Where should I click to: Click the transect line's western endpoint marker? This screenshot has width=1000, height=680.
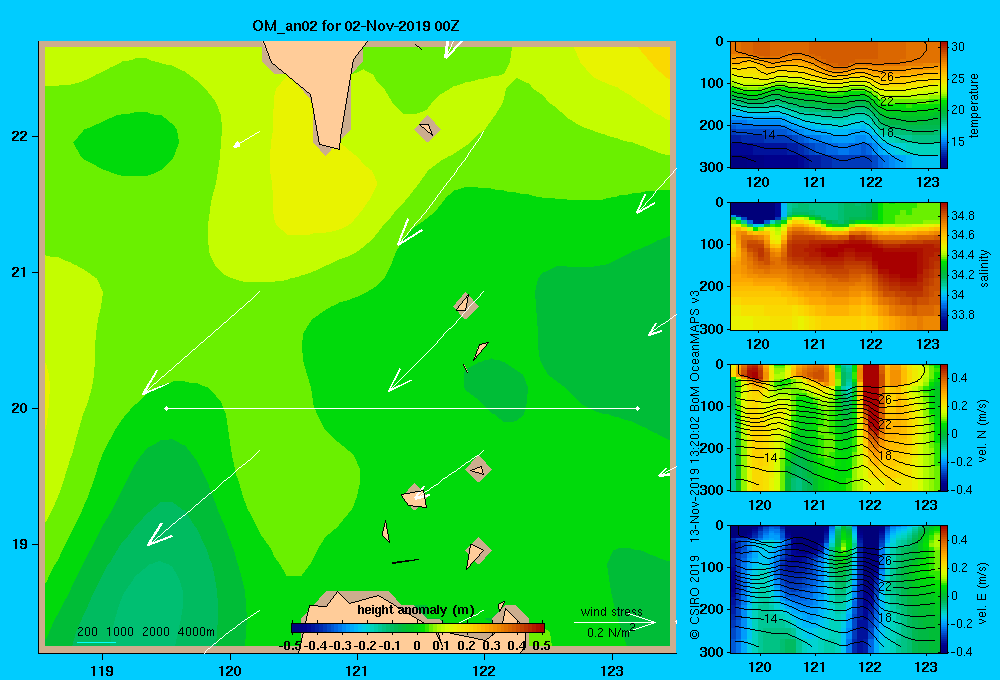point(166,408)
